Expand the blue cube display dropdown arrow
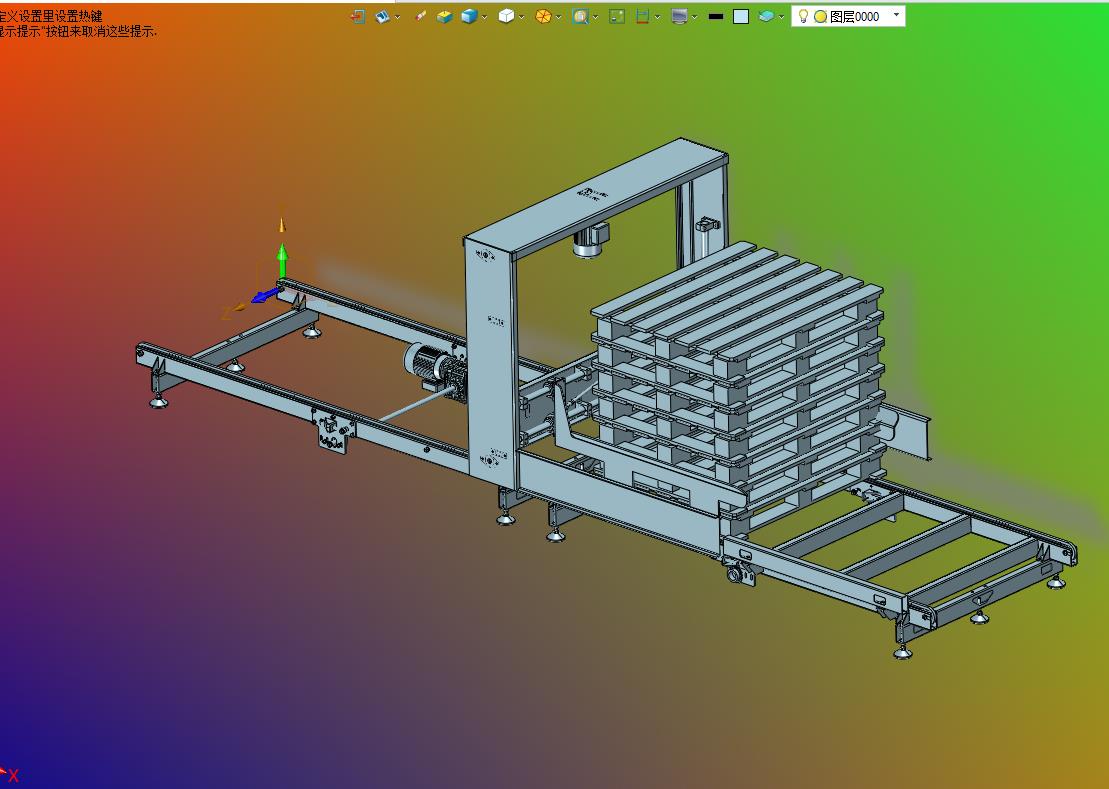This screenshot has height=789, width=1109. coord(484,17)
